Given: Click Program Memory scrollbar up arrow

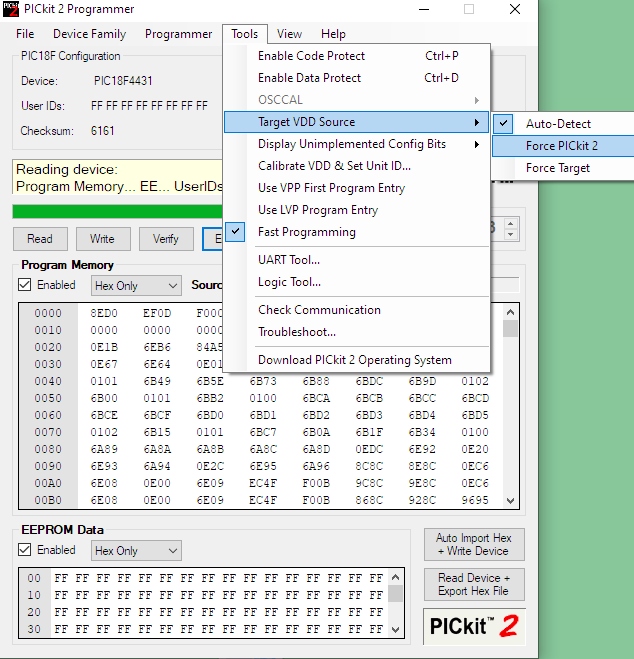Looking at the screenshot, I should click(510, 312).
